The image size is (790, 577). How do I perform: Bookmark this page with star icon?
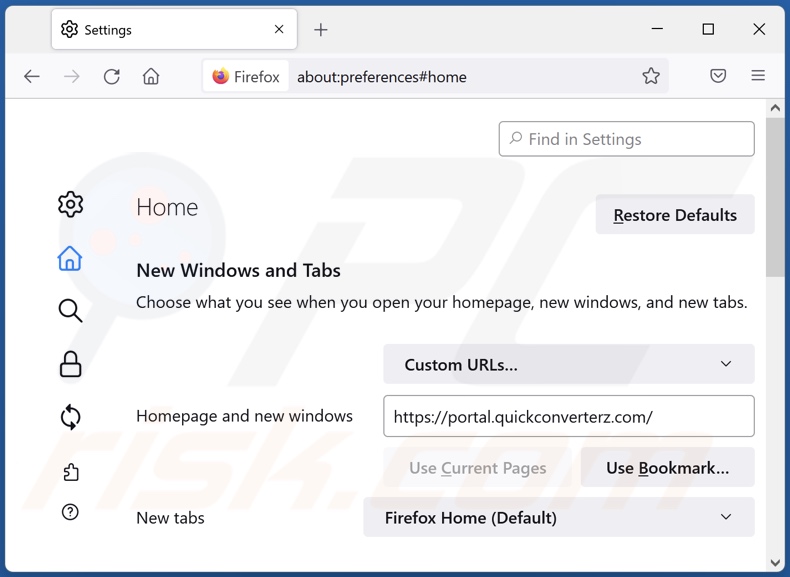point(651,77)
